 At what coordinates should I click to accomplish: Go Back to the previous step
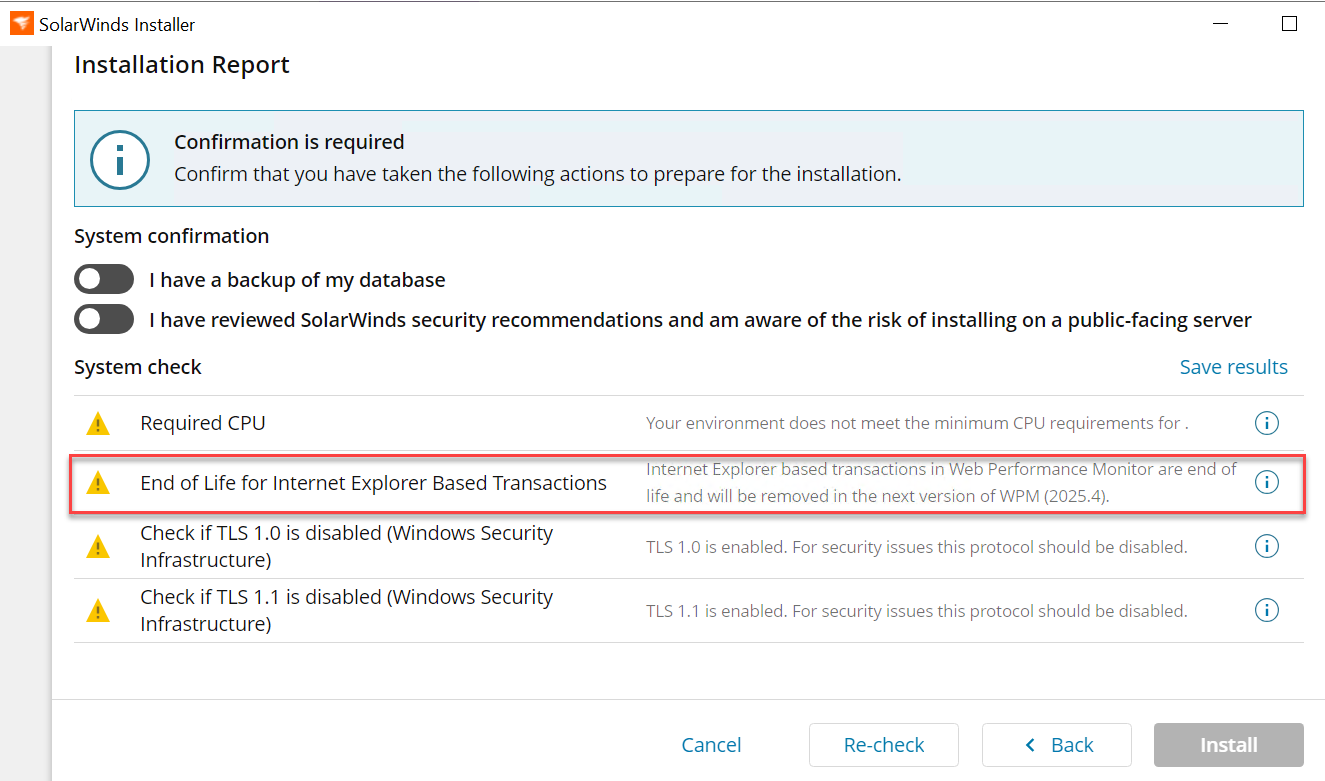(x=1057, y=745)
